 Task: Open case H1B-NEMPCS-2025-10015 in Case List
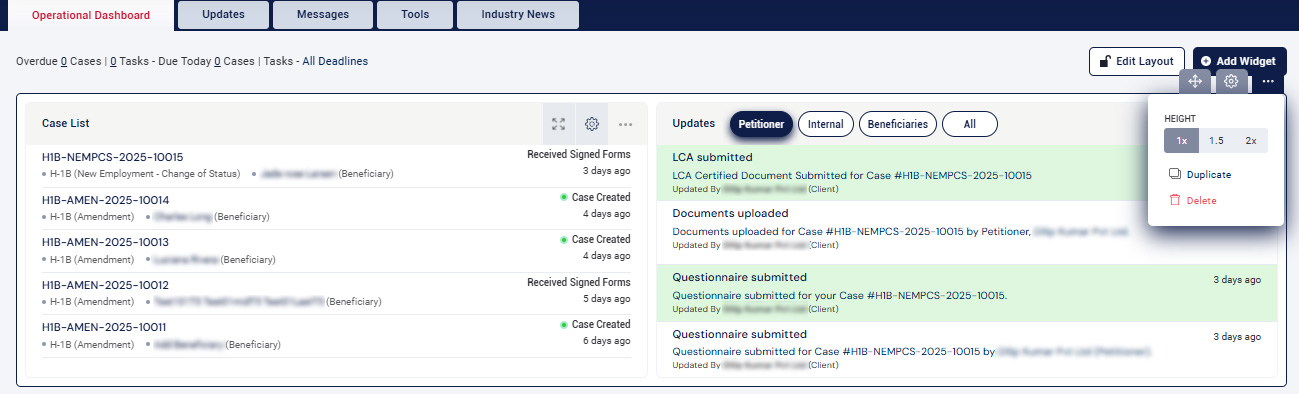(113, 157)
